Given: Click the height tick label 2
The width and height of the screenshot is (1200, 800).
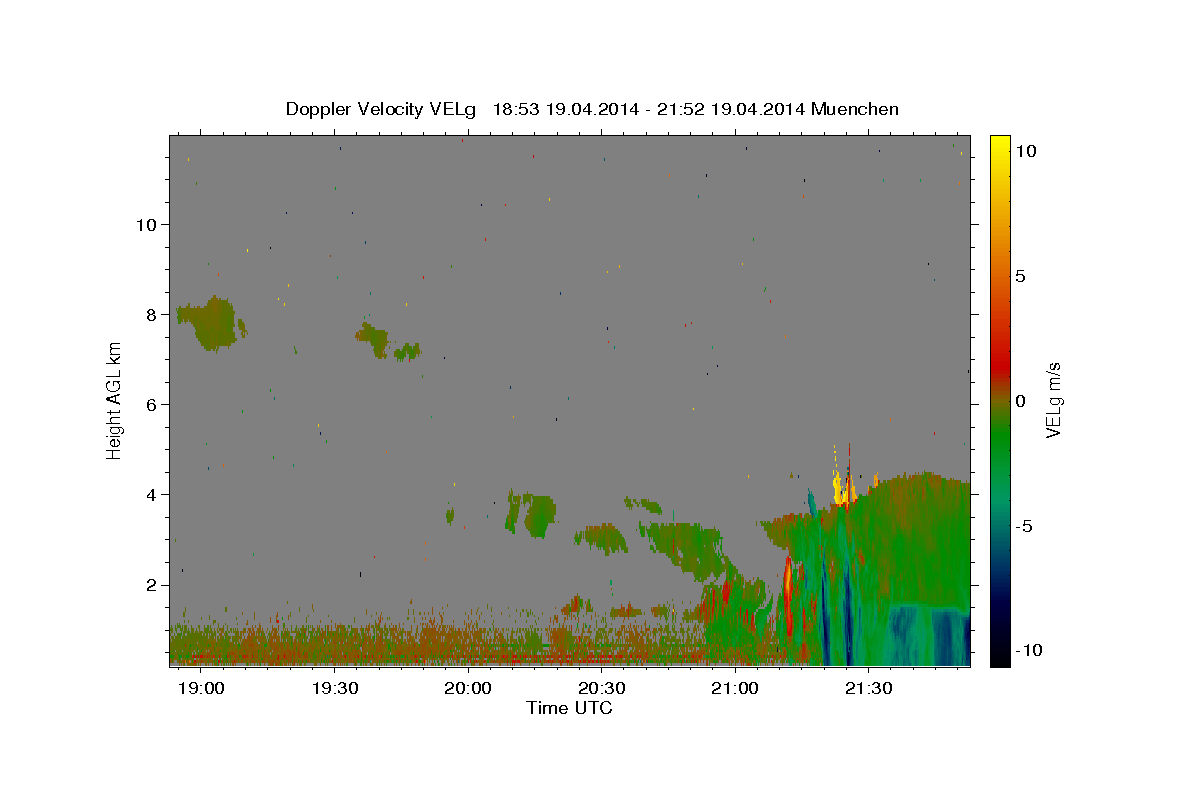Looking at the screenshot, I should (x=152, y=585).
